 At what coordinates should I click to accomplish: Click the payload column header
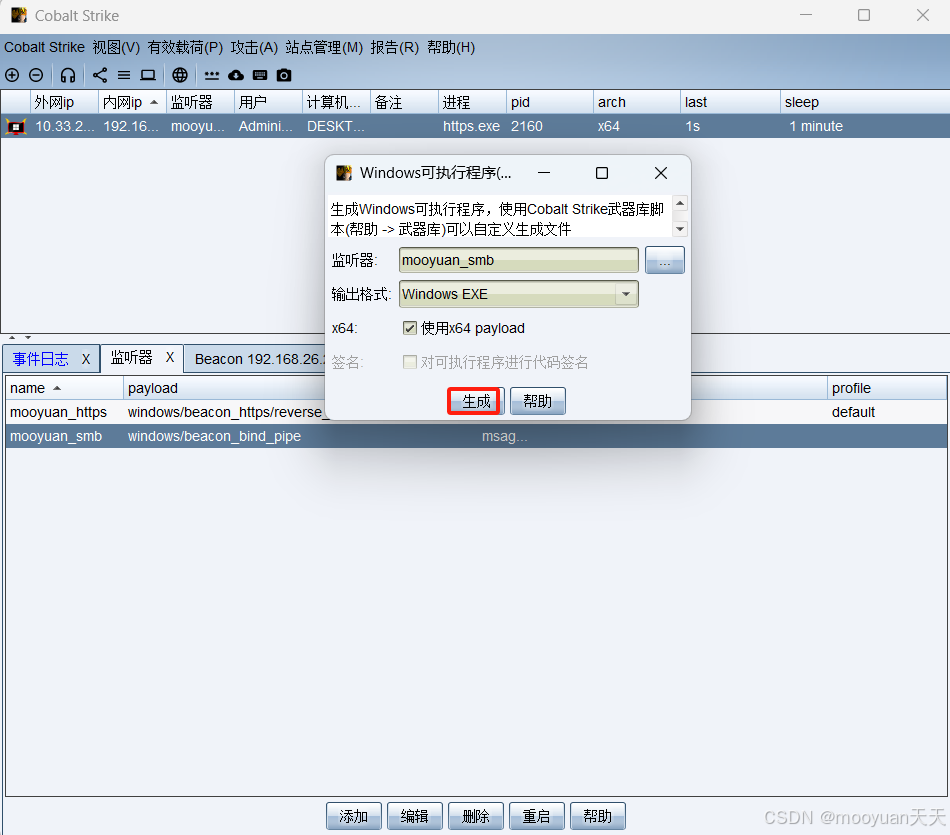pyautogui.click(x=224, y=388)
